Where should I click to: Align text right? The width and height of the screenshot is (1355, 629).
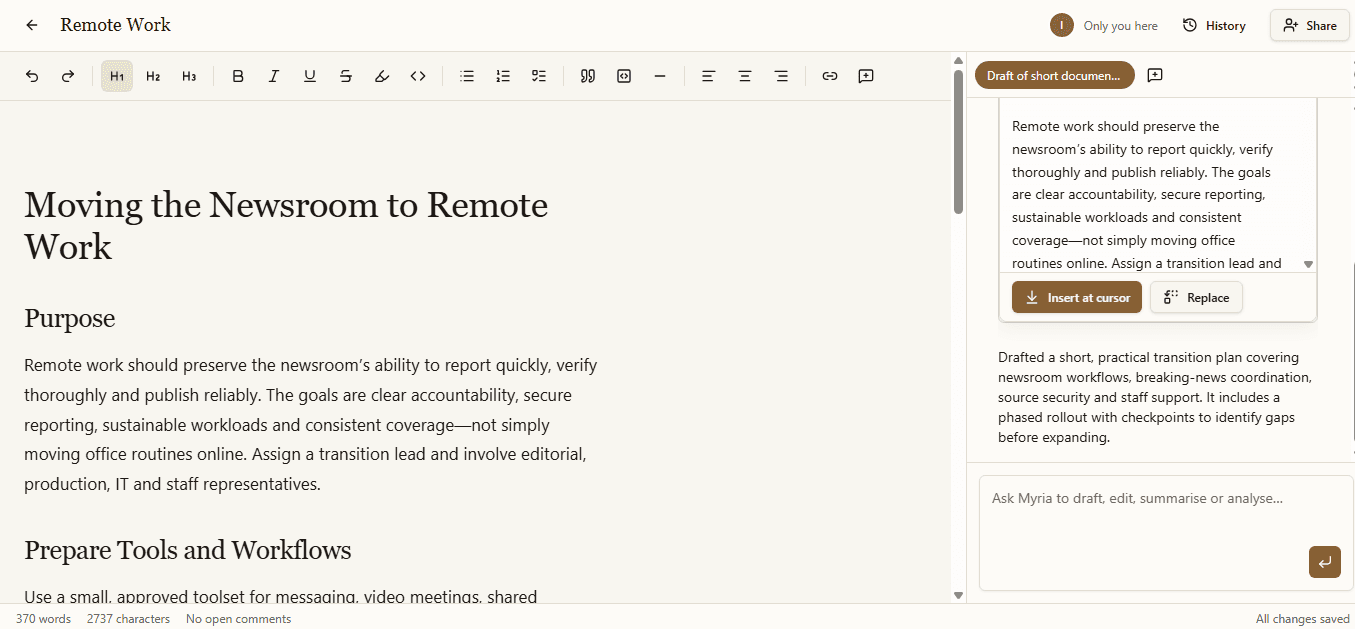tap(781, 76)
